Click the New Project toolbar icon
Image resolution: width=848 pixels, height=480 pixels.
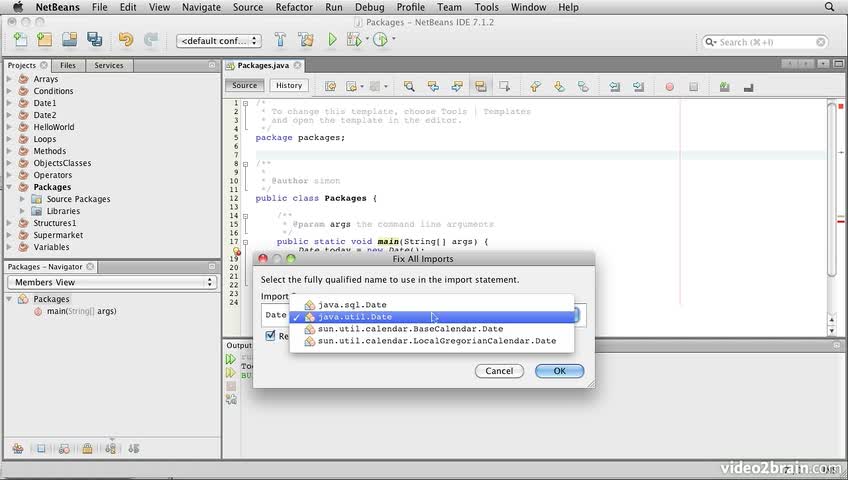coord(44,39)
